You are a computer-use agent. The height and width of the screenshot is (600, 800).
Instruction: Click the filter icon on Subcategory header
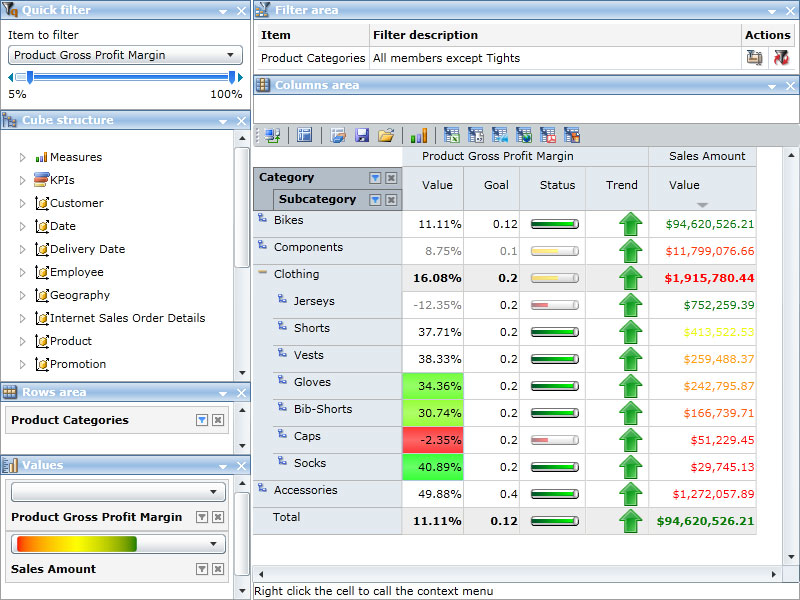(375, 199)
